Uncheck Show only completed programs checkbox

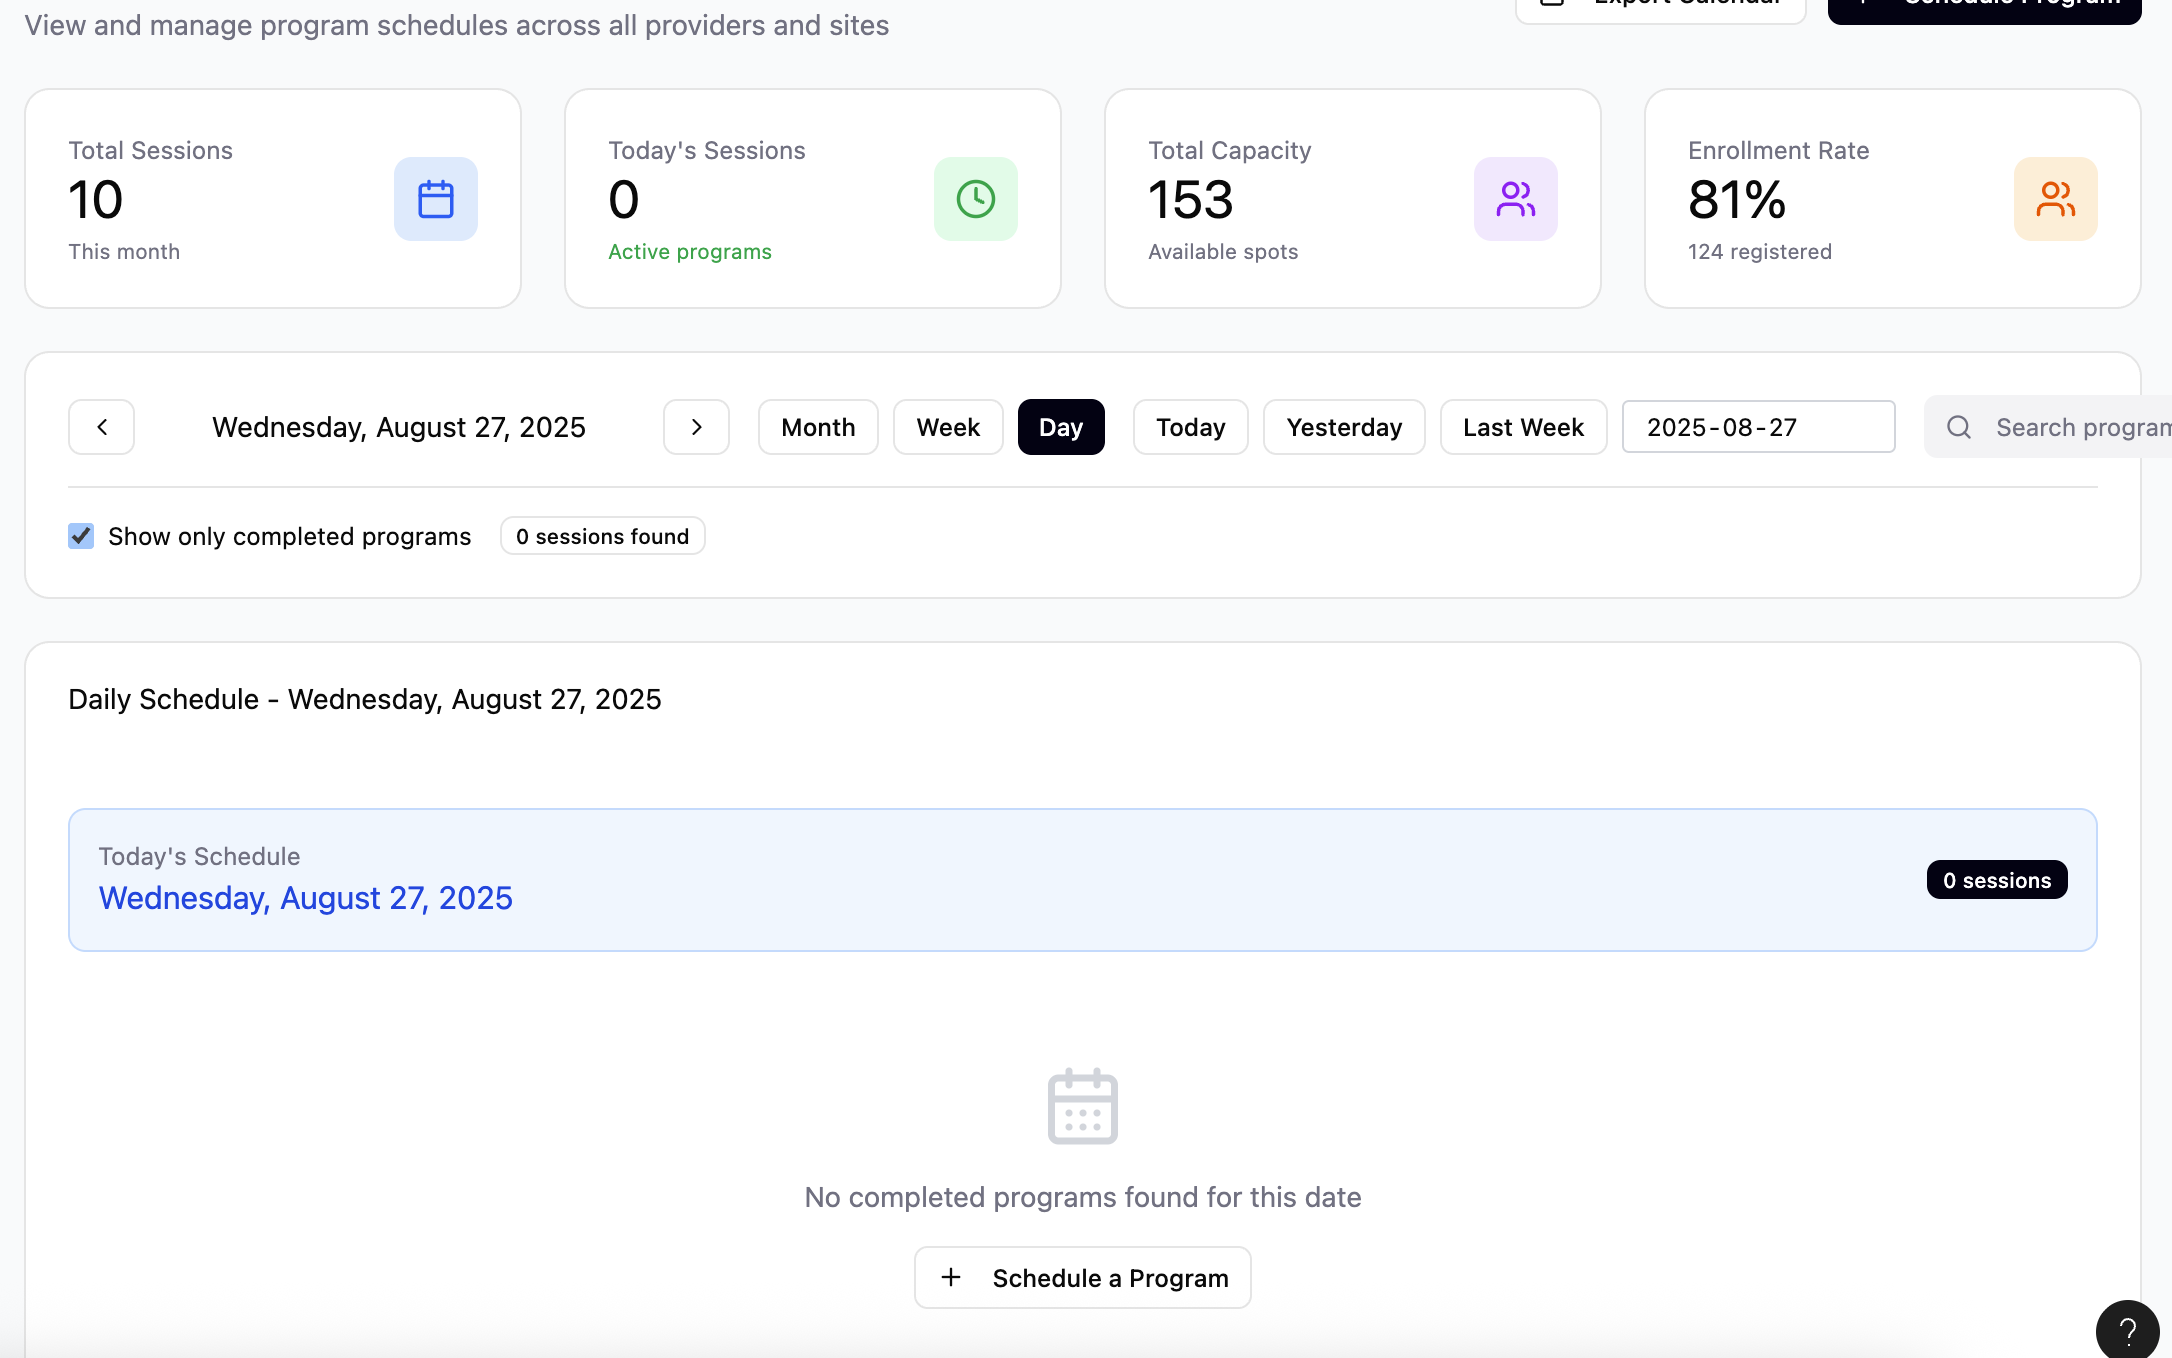81,537
